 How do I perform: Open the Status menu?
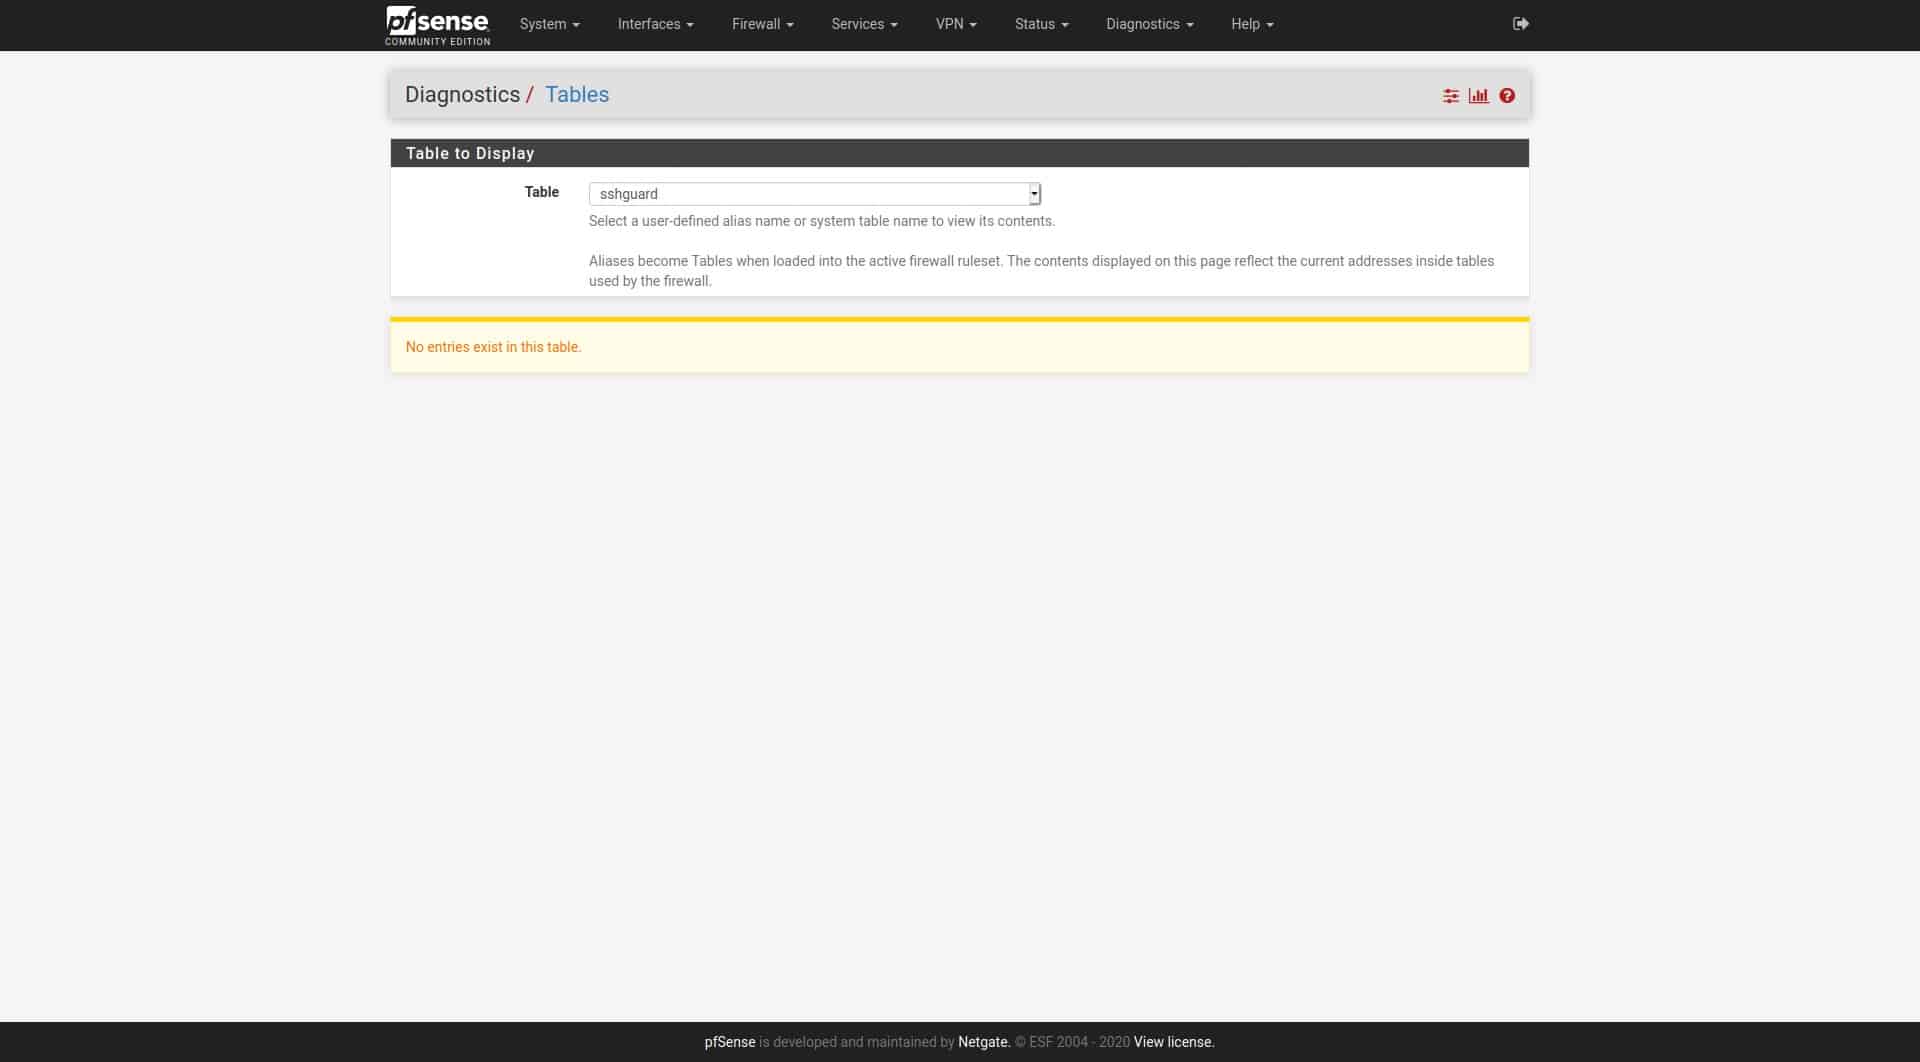coord(1041,24)
